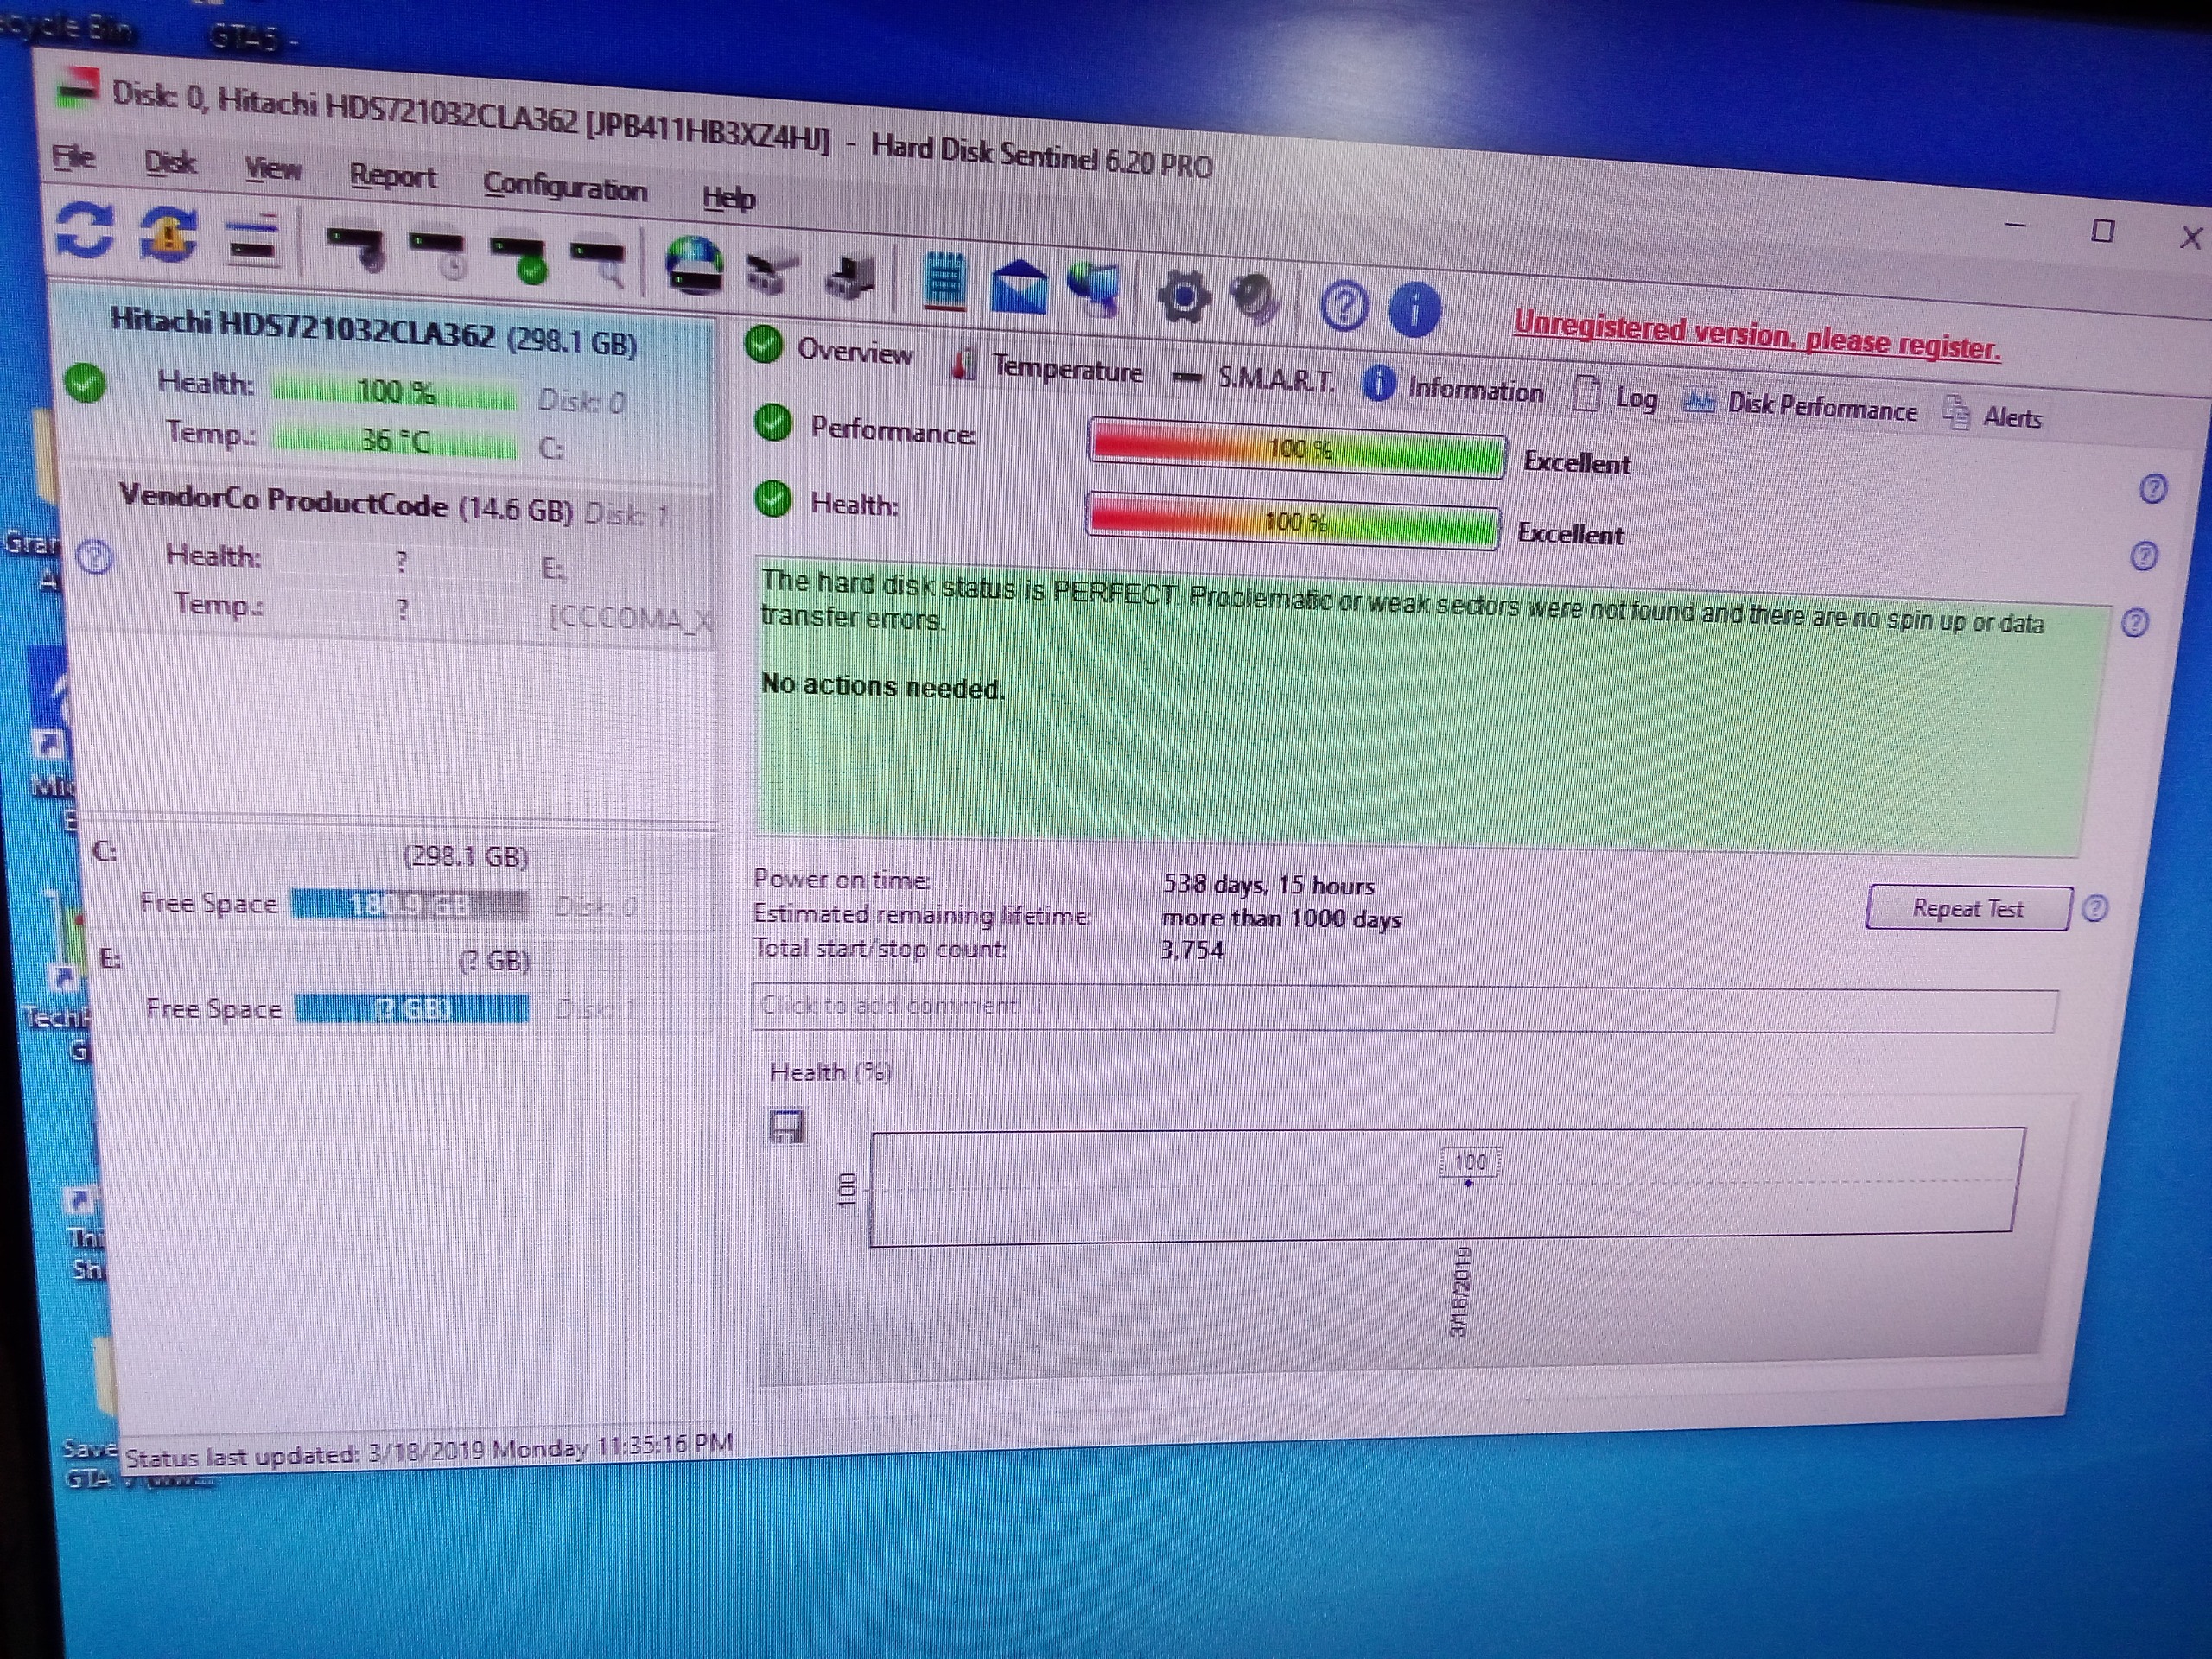Image resolution: width=2212 pixels, height=1659 pixels.
Task: Open the Configuration menu
Action: (x=565, y=188)
